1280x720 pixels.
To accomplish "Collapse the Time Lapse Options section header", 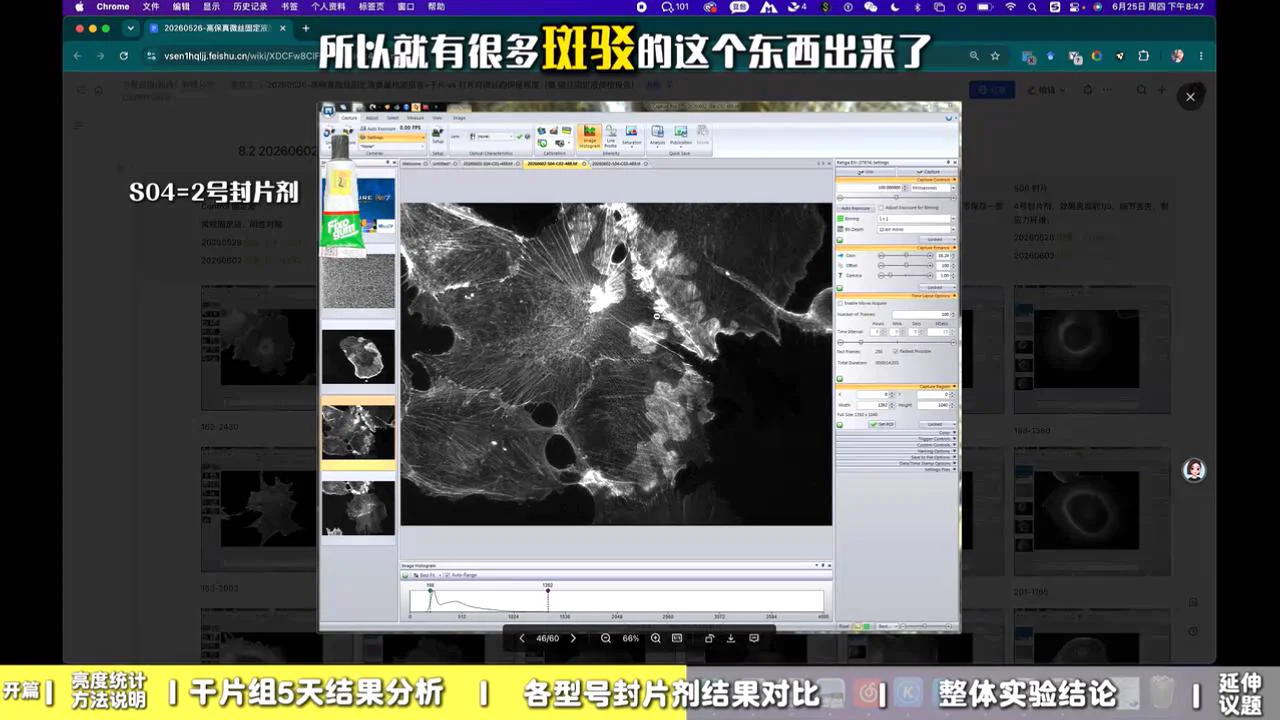I will (896, 295).
